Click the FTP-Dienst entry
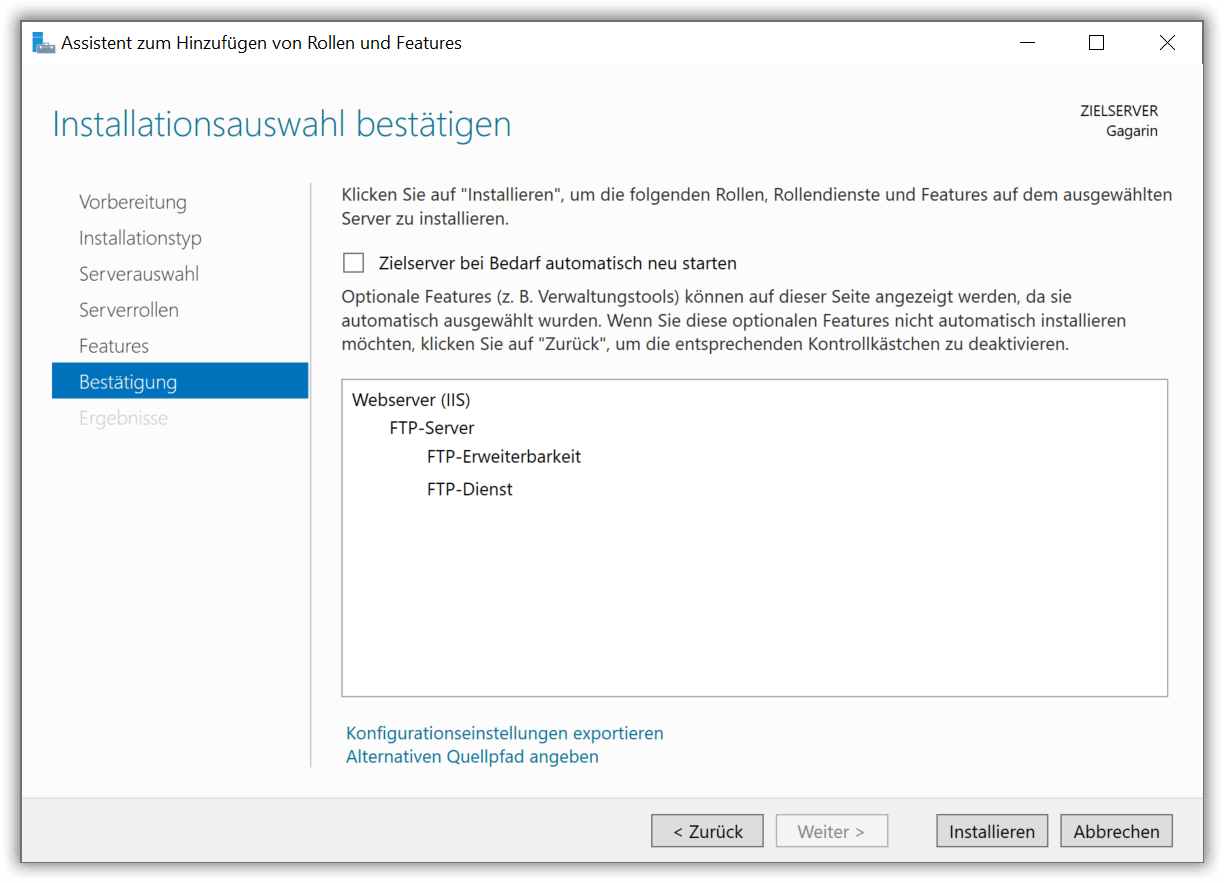Screen dimensions: 1224x883 [470, 490]
